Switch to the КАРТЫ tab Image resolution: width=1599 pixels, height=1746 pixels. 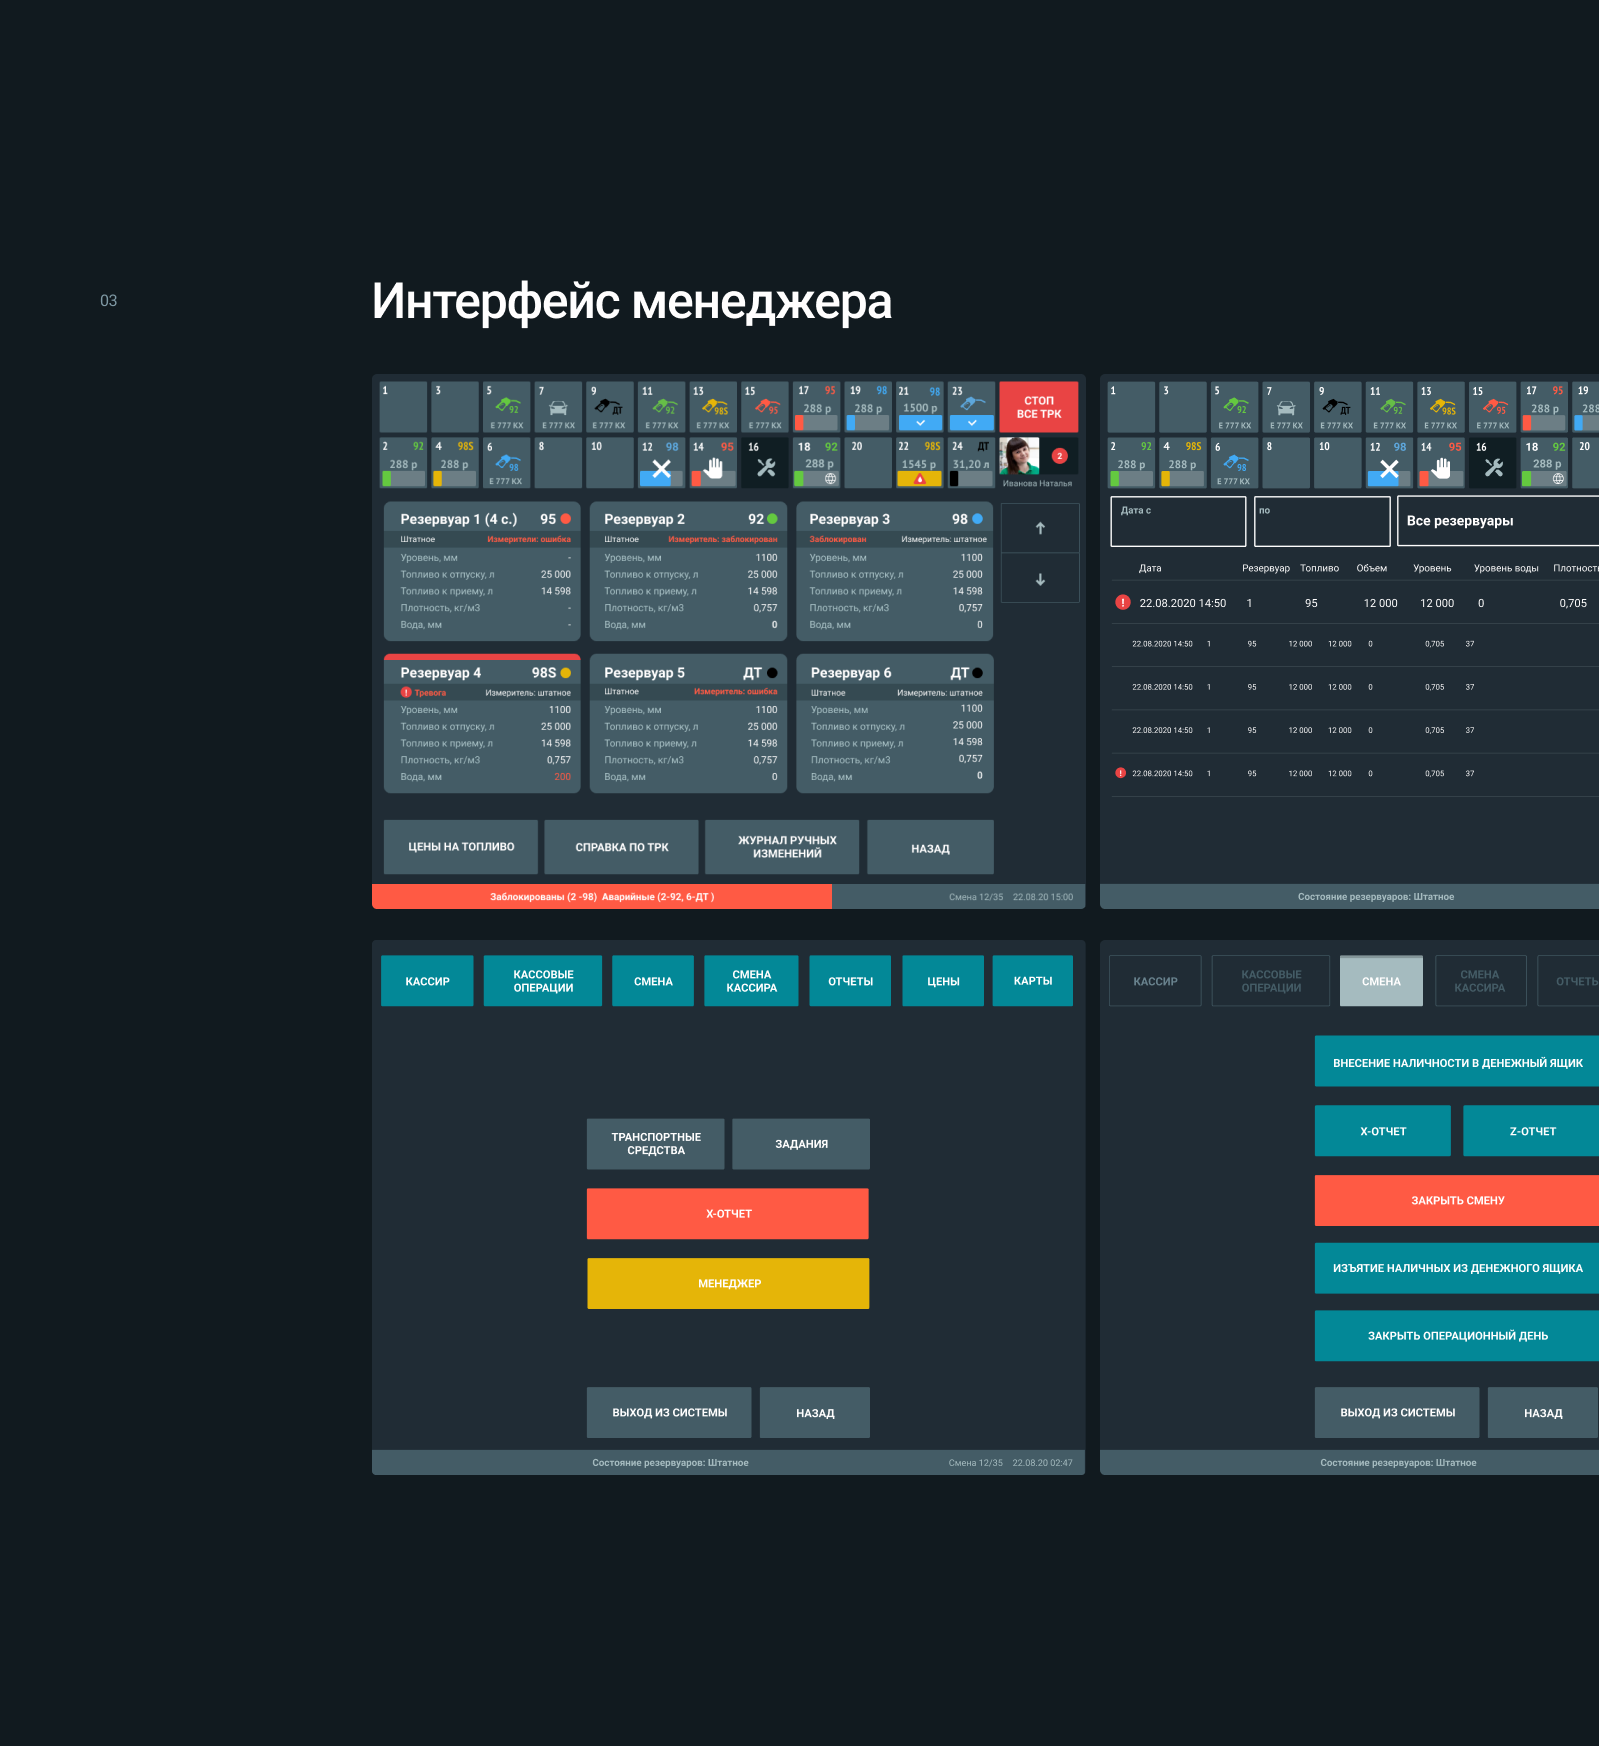(x=1032, y=981)
